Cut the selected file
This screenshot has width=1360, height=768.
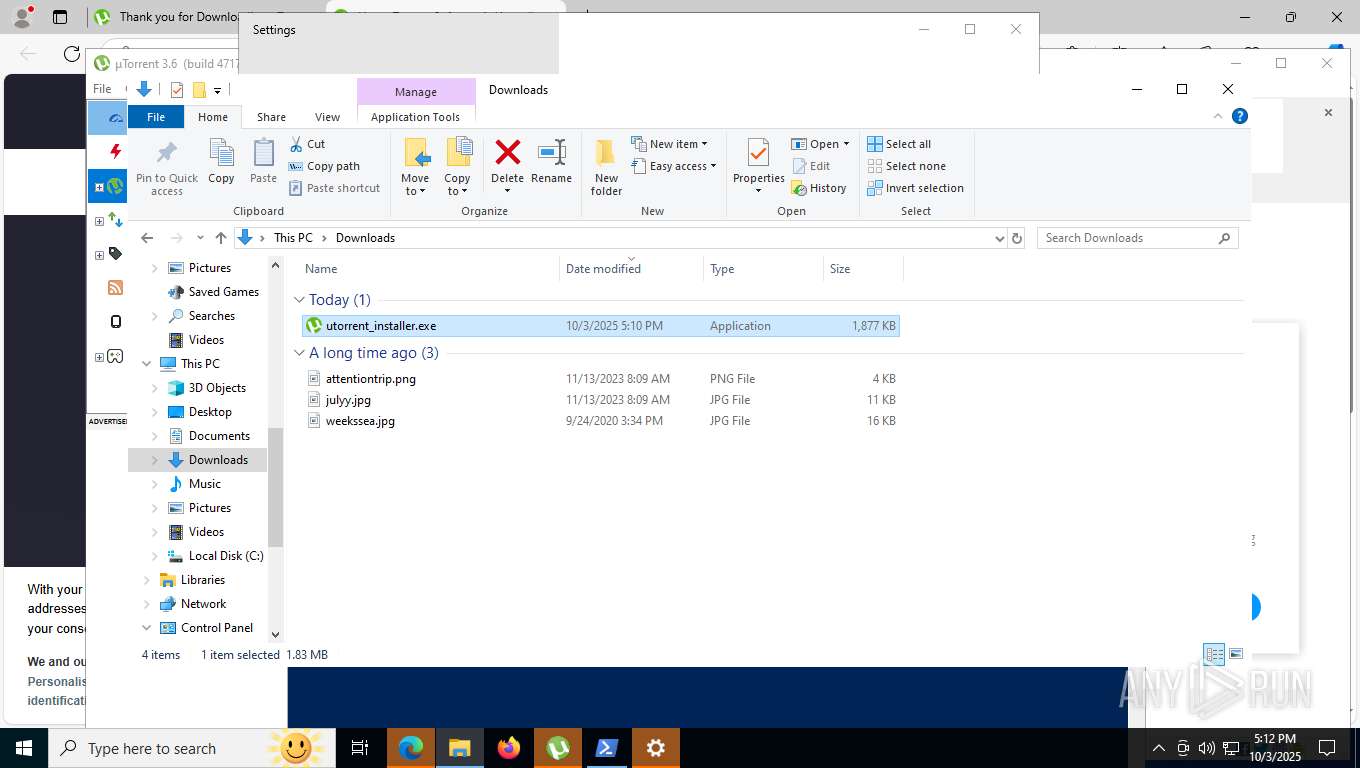point(307,144)
